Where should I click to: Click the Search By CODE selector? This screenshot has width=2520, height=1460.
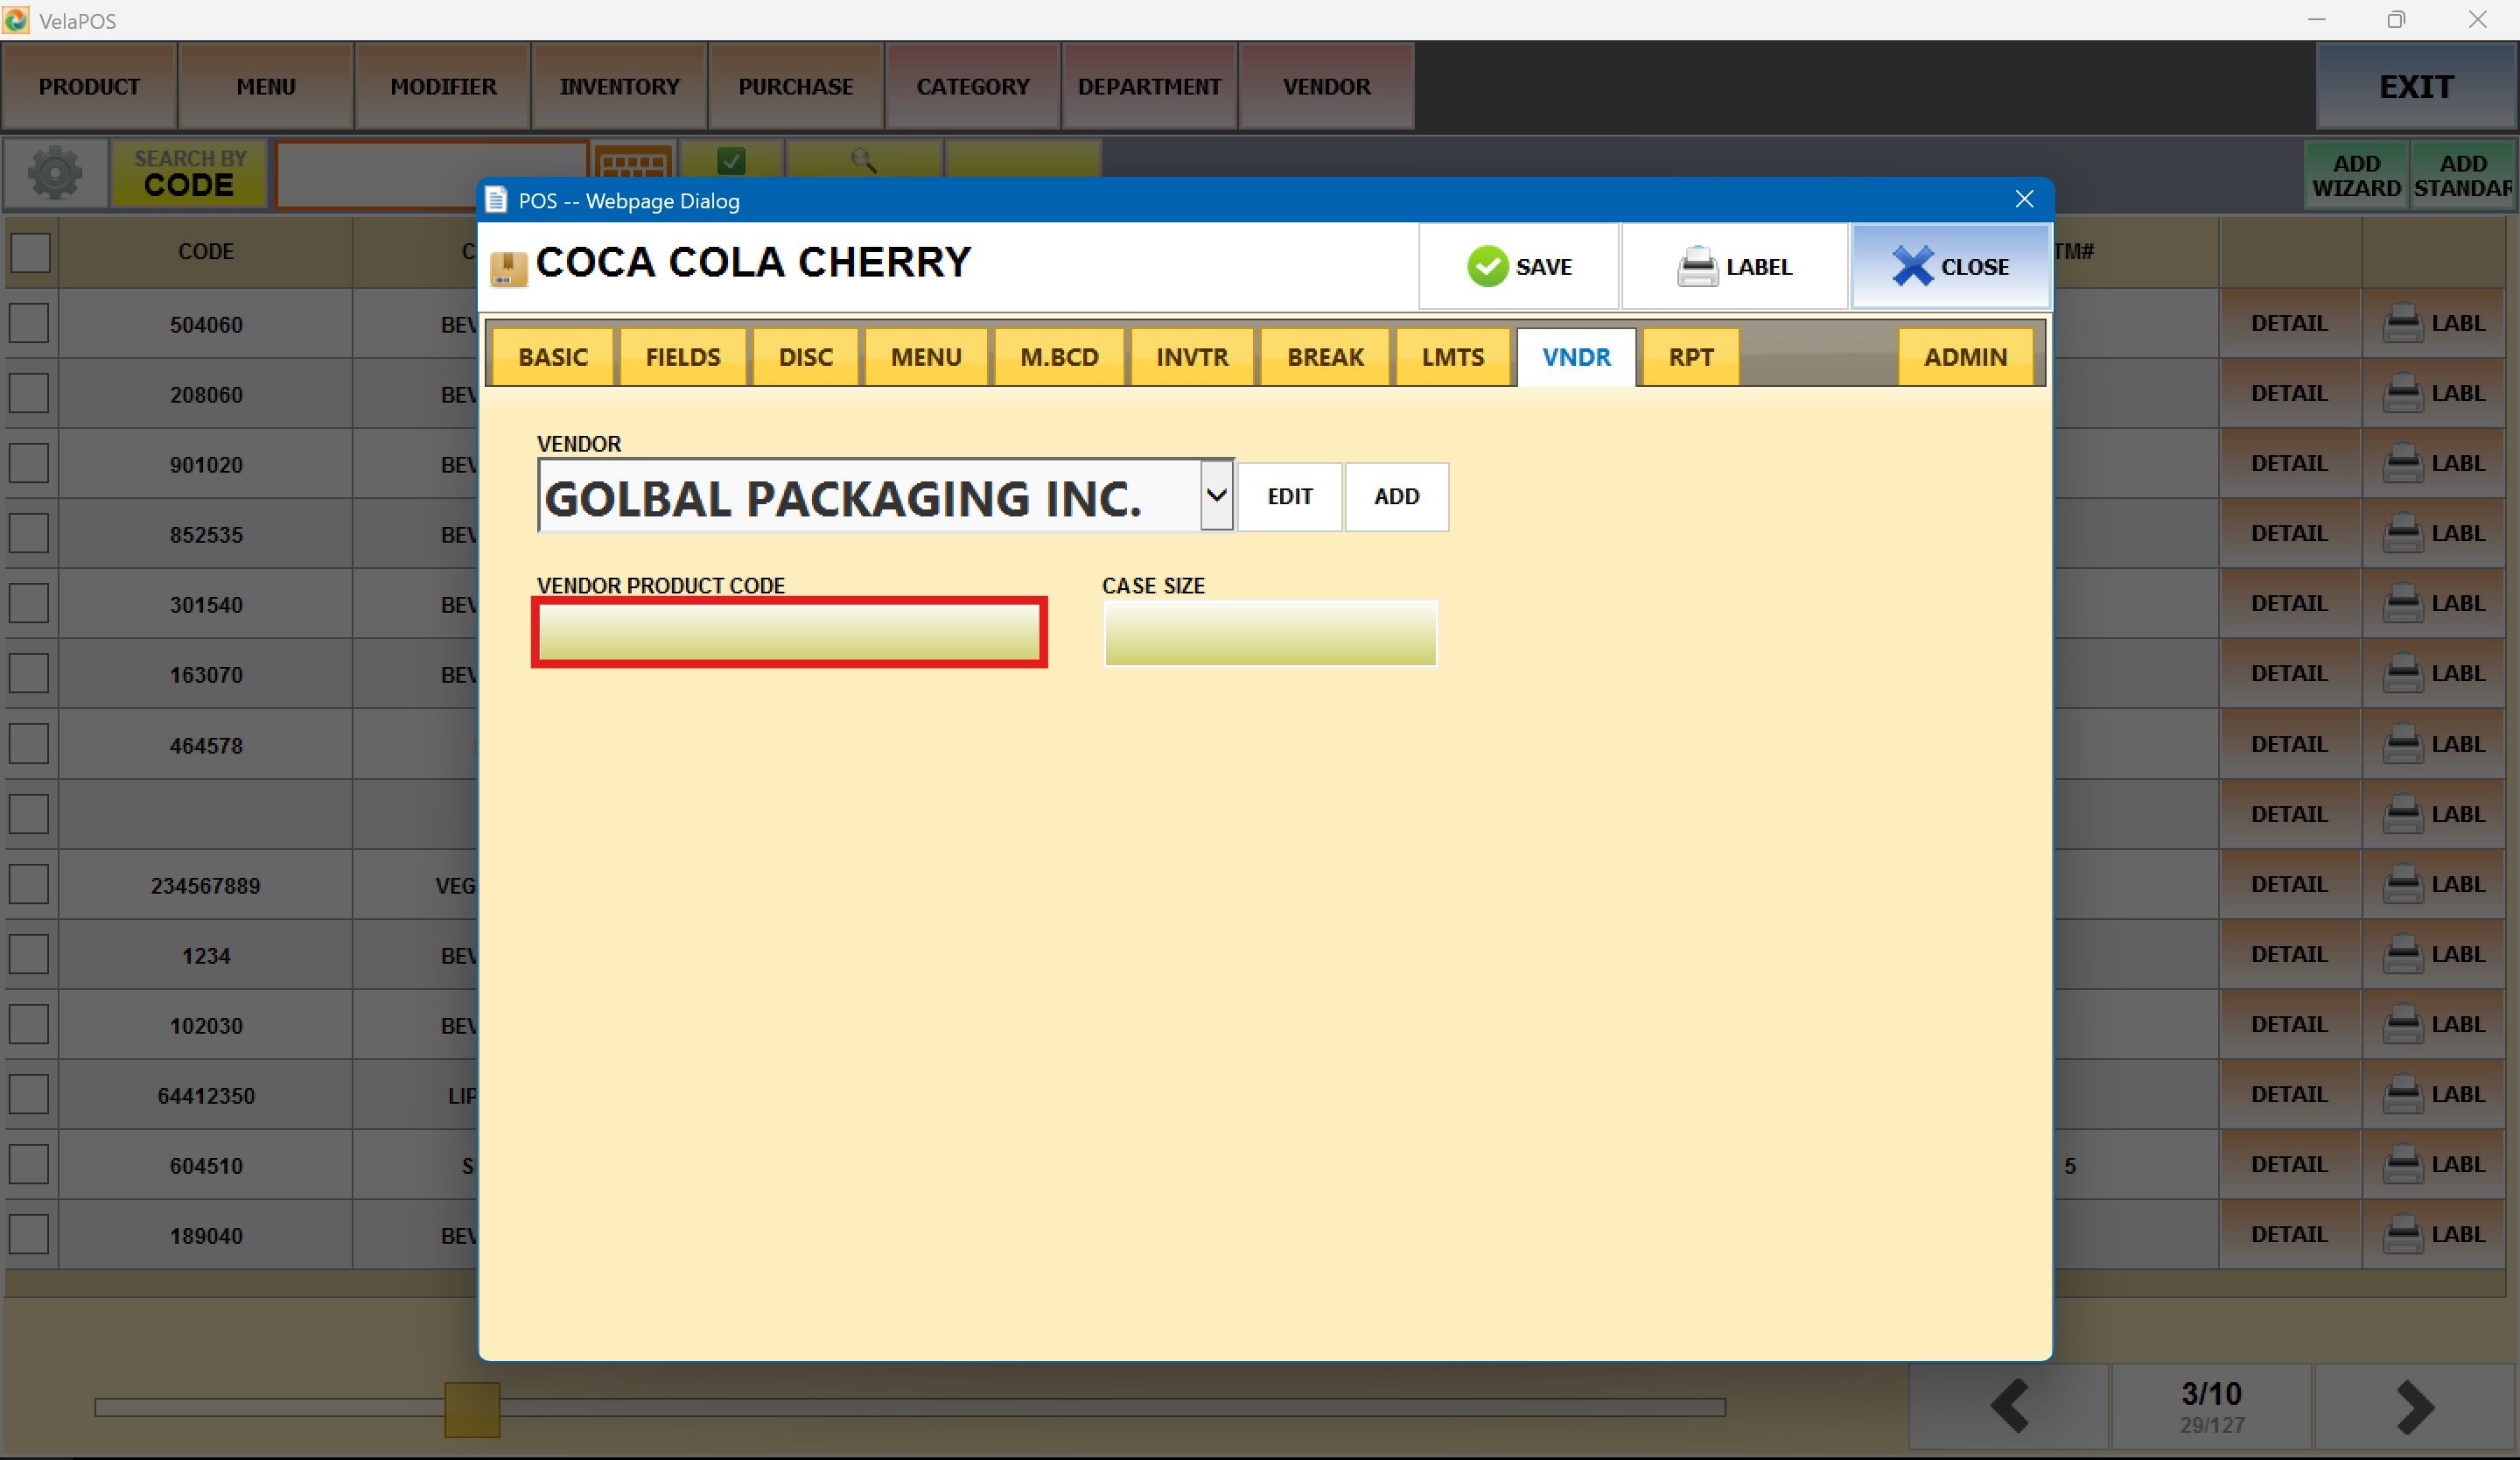pos(189,174)
